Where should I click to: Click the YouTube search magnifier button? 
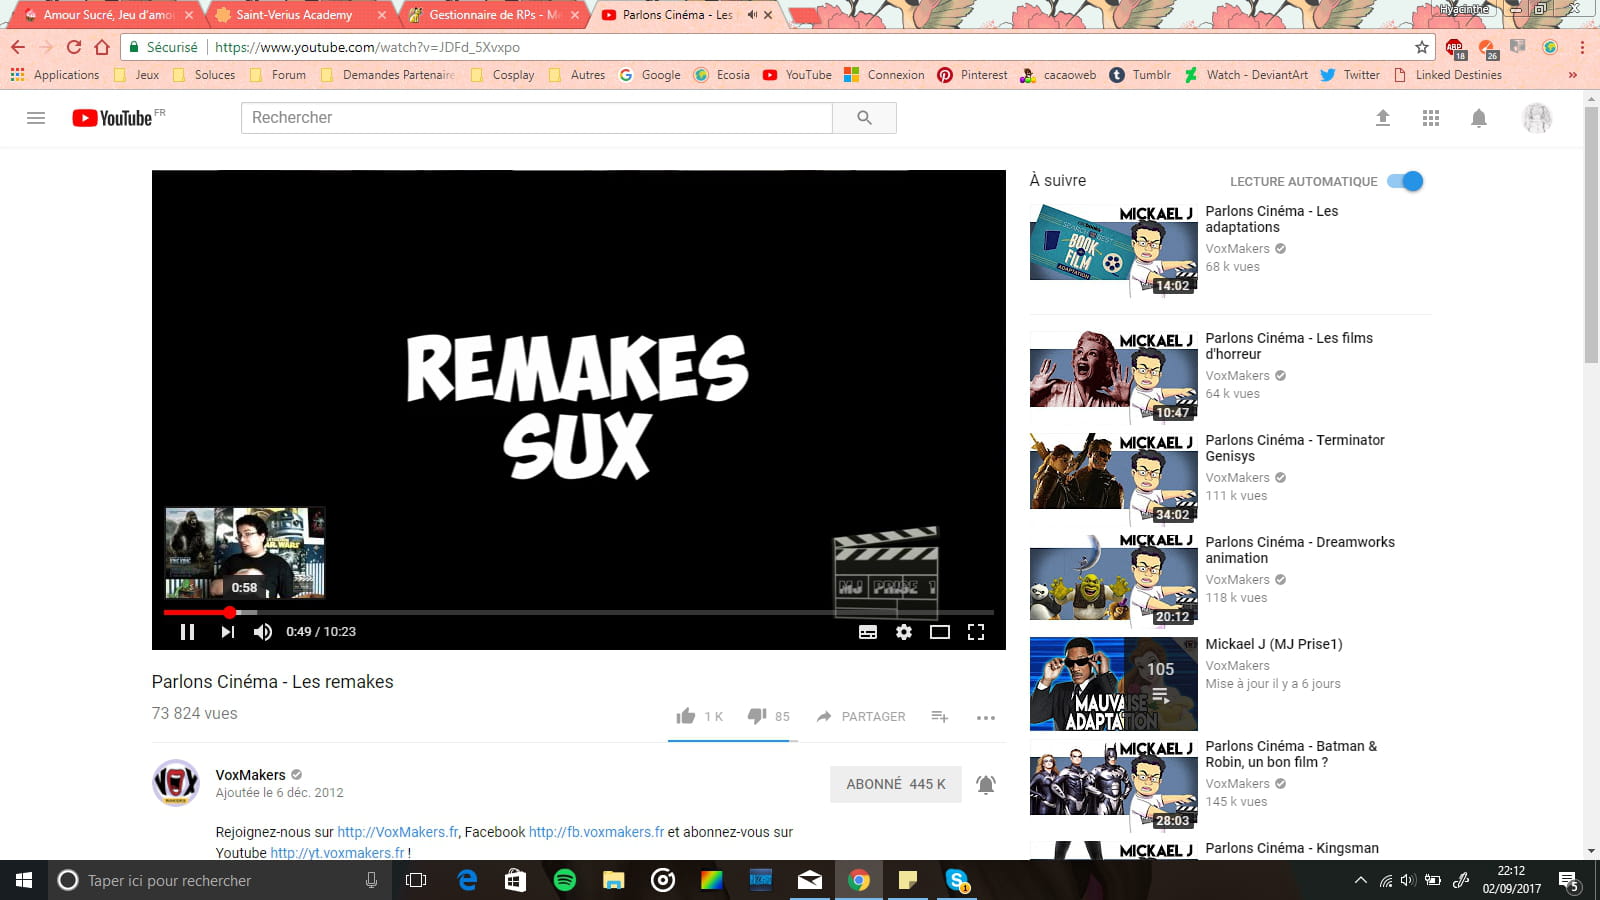point(865,118)
